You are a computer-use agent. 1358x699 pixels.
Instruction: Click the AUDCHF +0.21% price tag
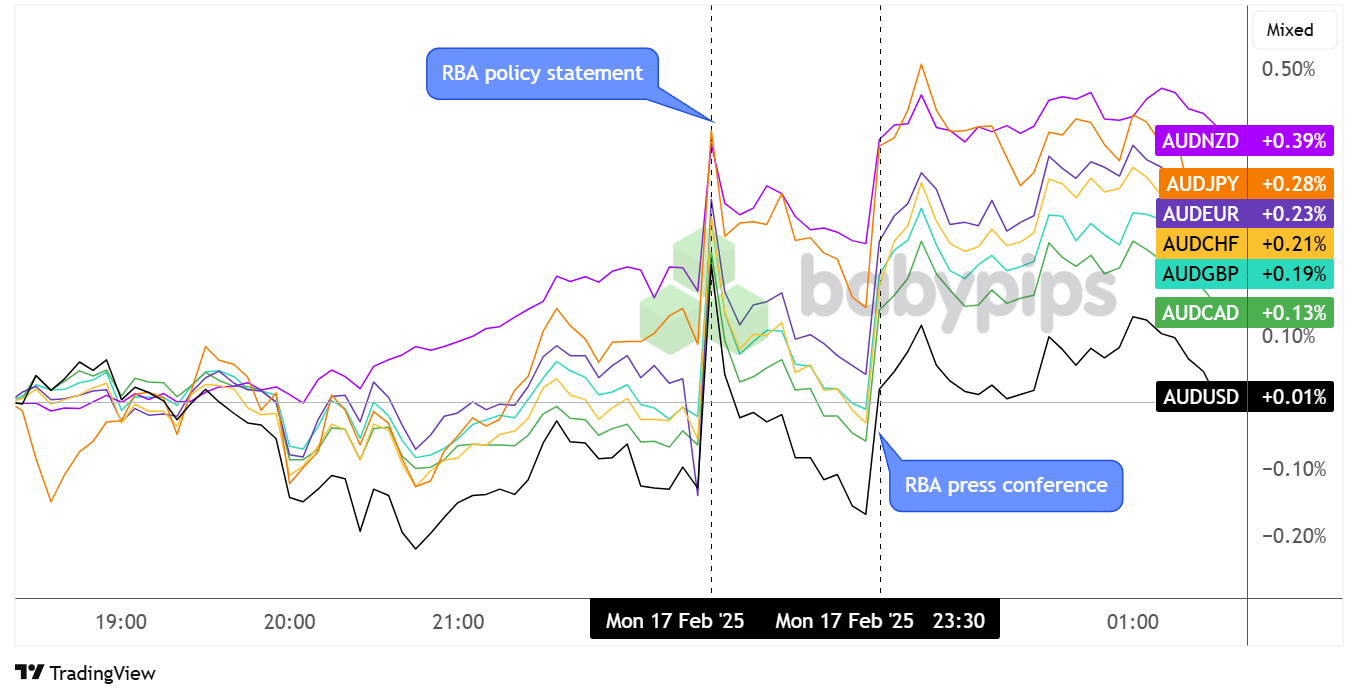point(1243,244)
